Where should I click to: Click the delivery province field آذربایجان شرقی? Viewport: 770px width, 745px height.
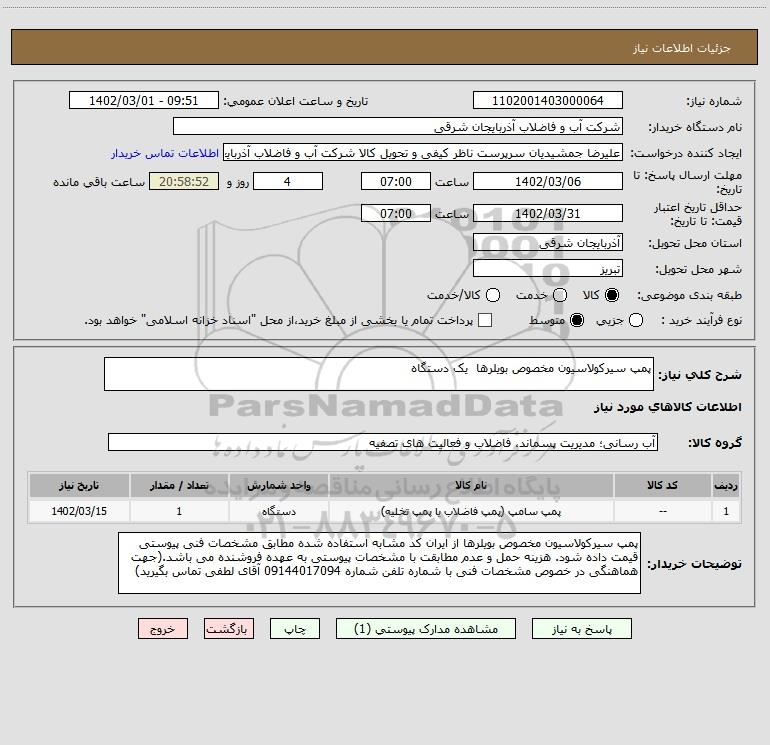point(548,242)
